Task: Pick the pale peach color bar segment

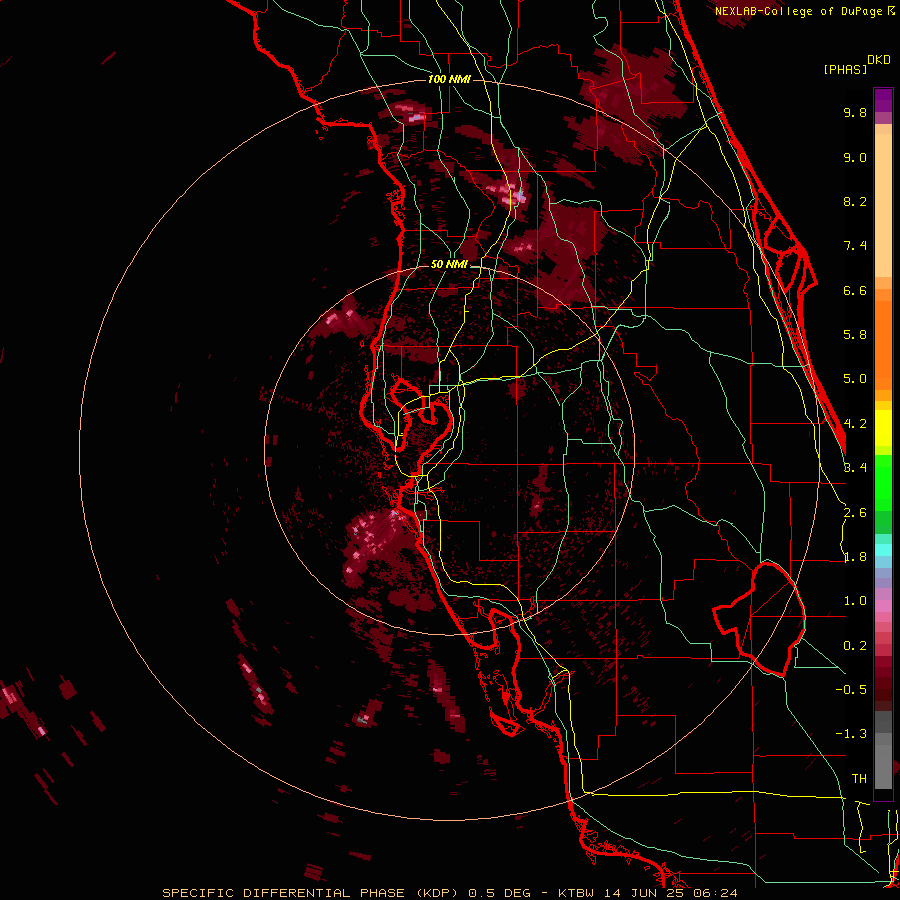Action: (883, 205)
